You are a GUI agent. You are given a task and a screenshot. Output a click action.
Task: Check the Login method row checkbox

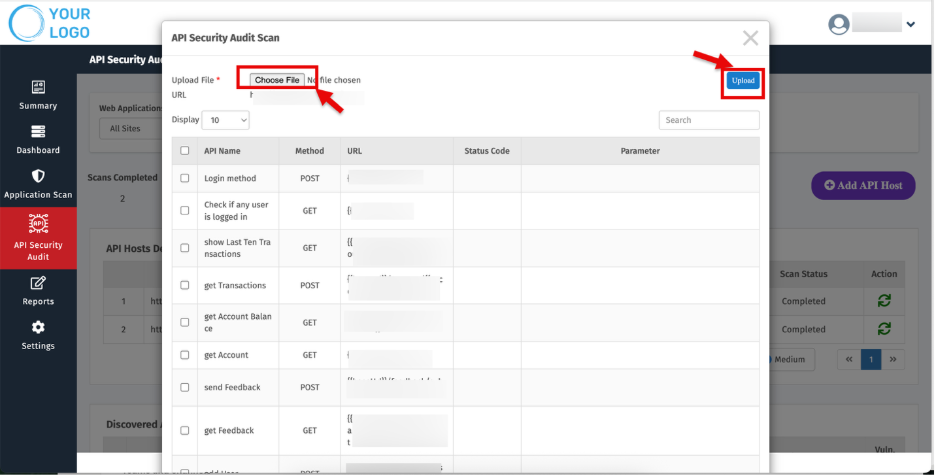point(184,178)
